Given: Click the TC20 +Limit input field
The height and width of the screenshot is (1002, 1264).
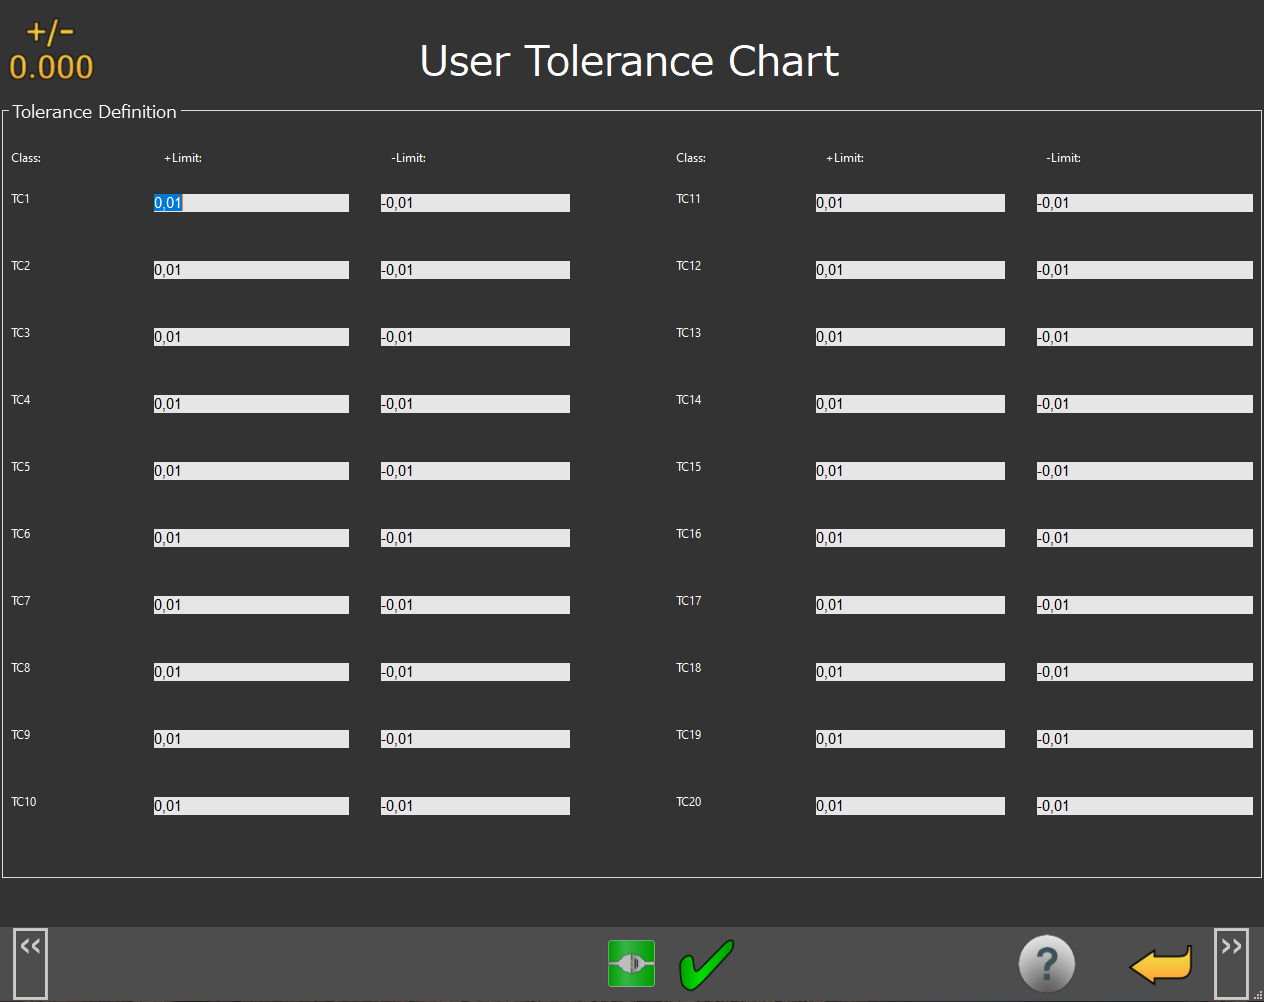Looking at the screenshot, I should tap(910, 806).
